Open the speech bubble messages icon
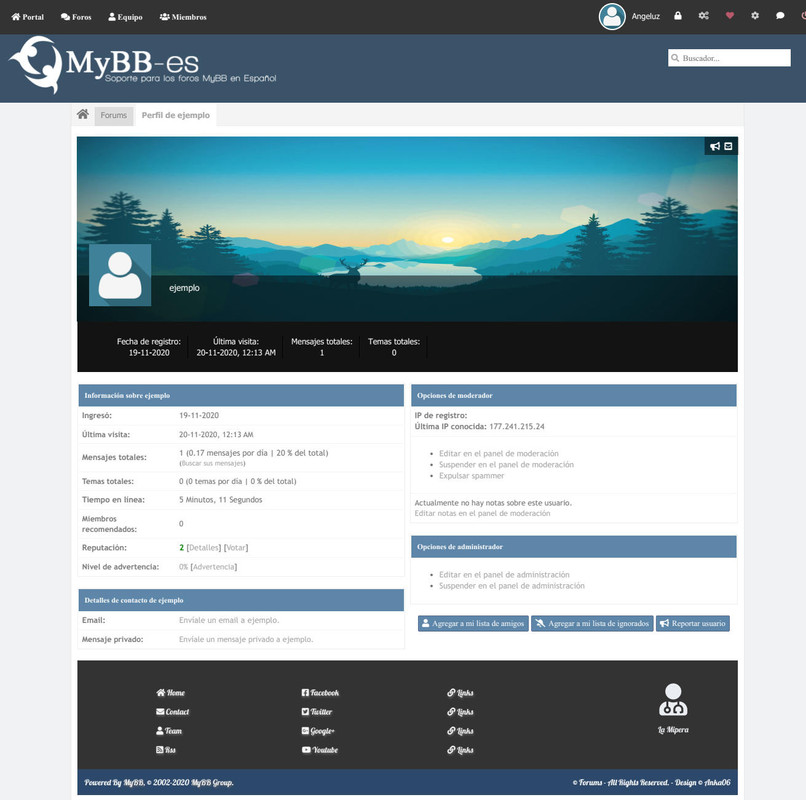Screen dimensions: 806x800 point(780,16)
